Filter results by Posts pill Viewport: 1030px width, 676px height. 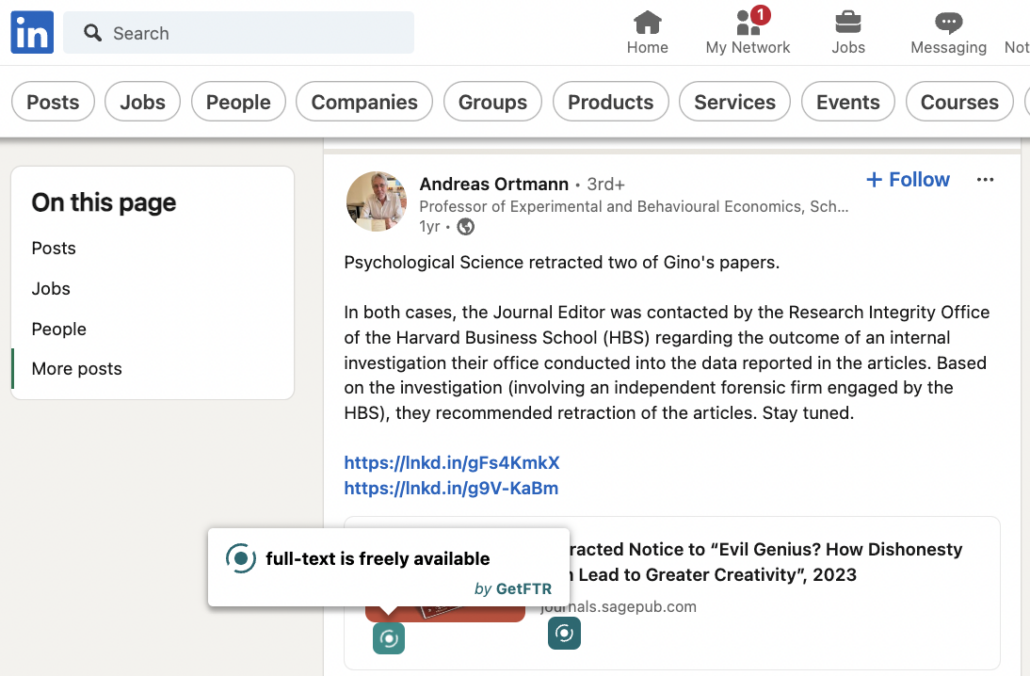[x=53, y=102]
